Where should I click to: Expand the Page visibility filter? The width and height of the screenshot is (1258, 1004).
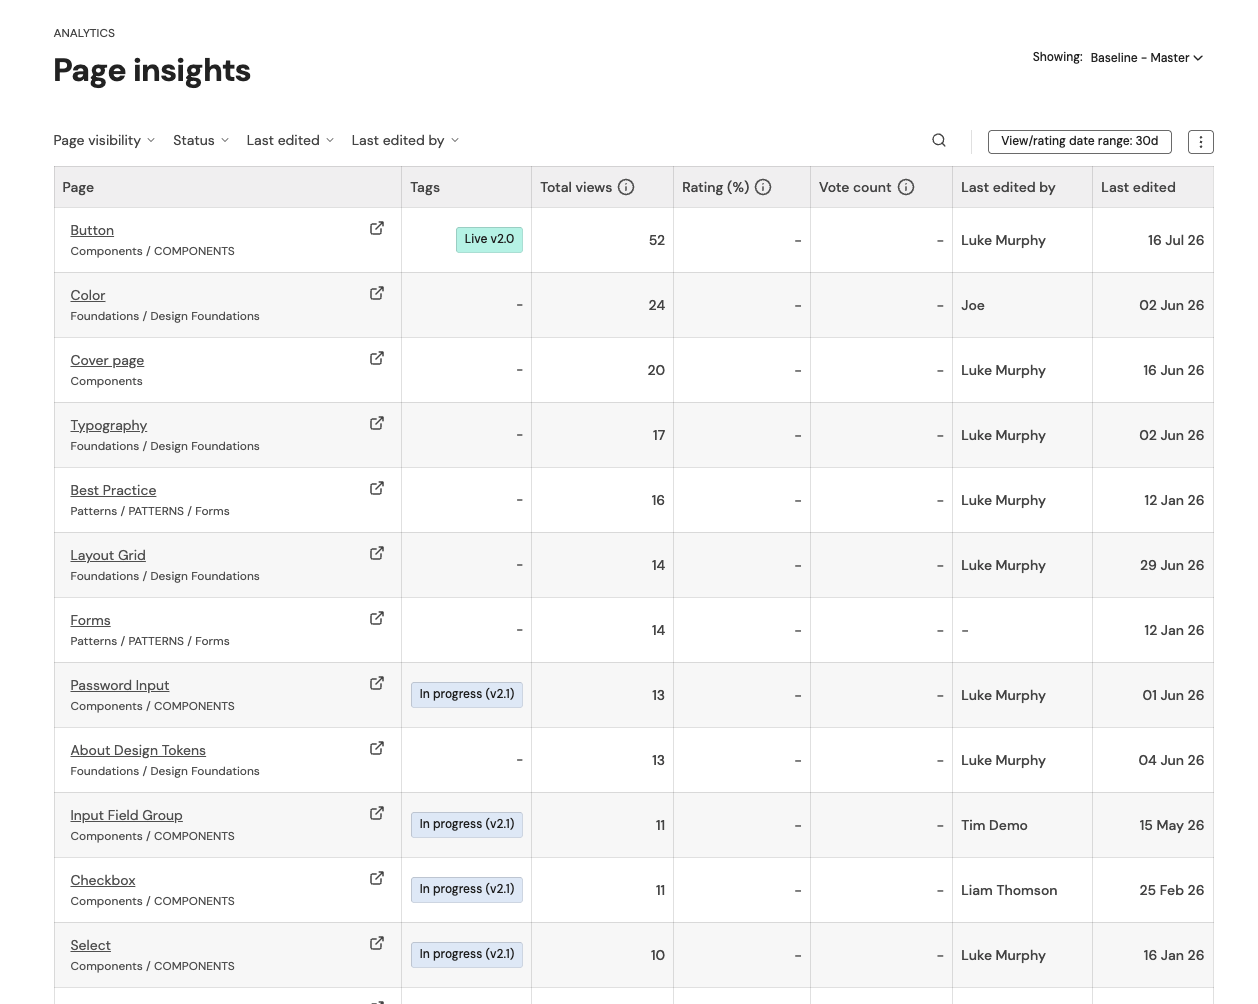(x=104, y=140)
